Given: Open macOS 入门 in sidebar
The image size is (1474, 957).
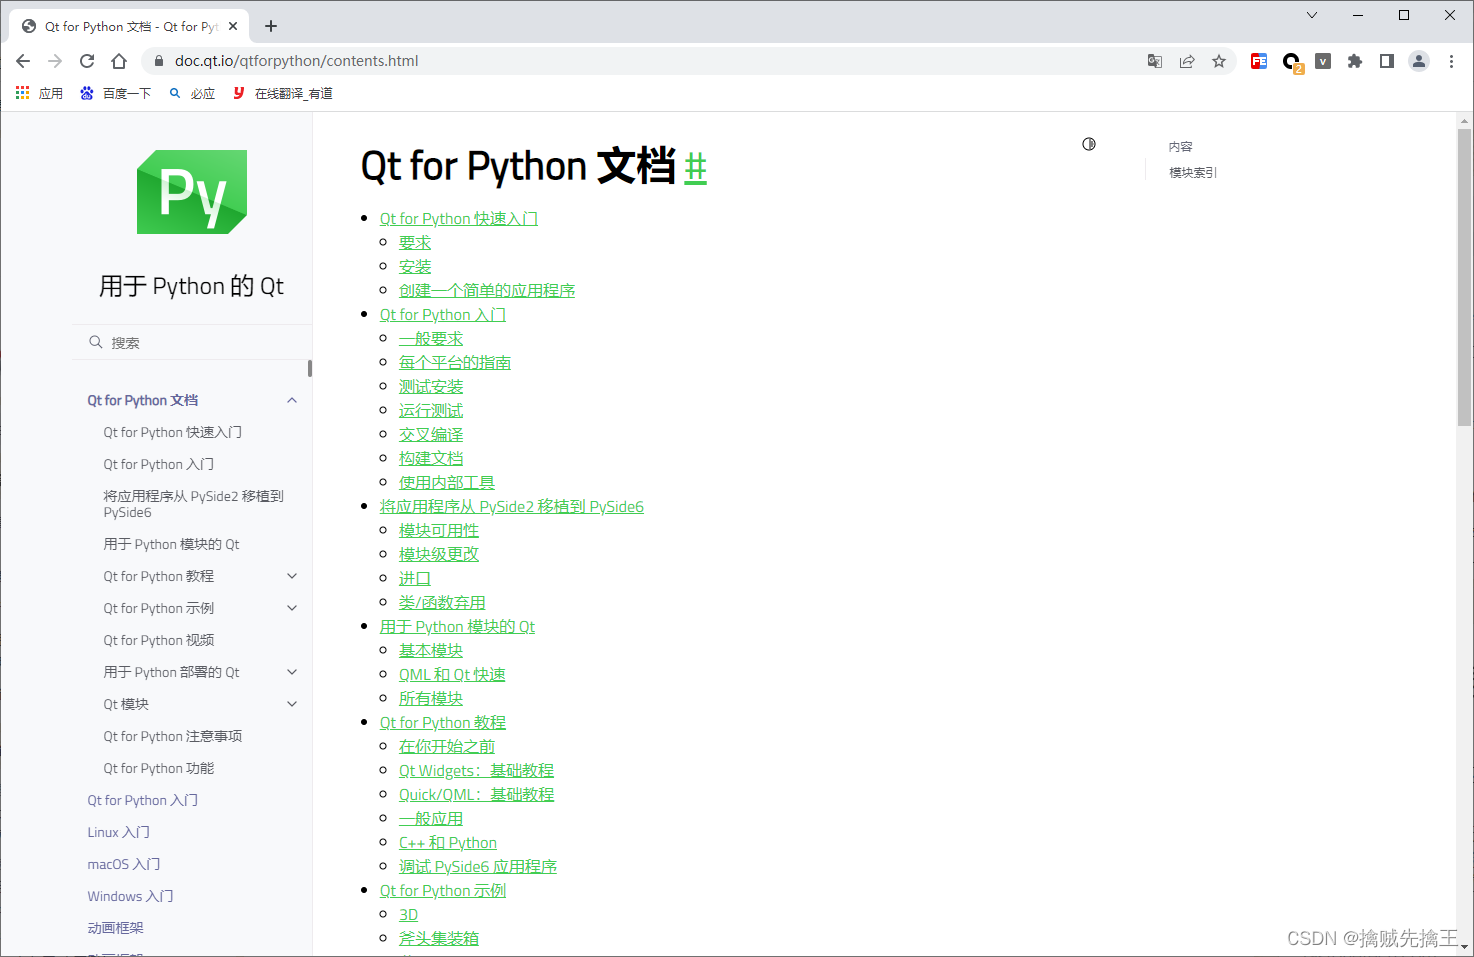Looking at the screenshot, I should coord(123,864).
